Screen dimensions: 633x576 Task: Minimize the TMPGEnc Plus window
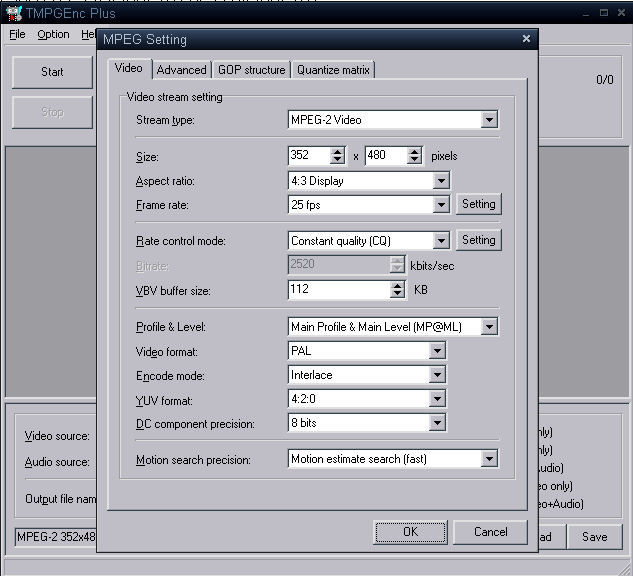[586, 13]
